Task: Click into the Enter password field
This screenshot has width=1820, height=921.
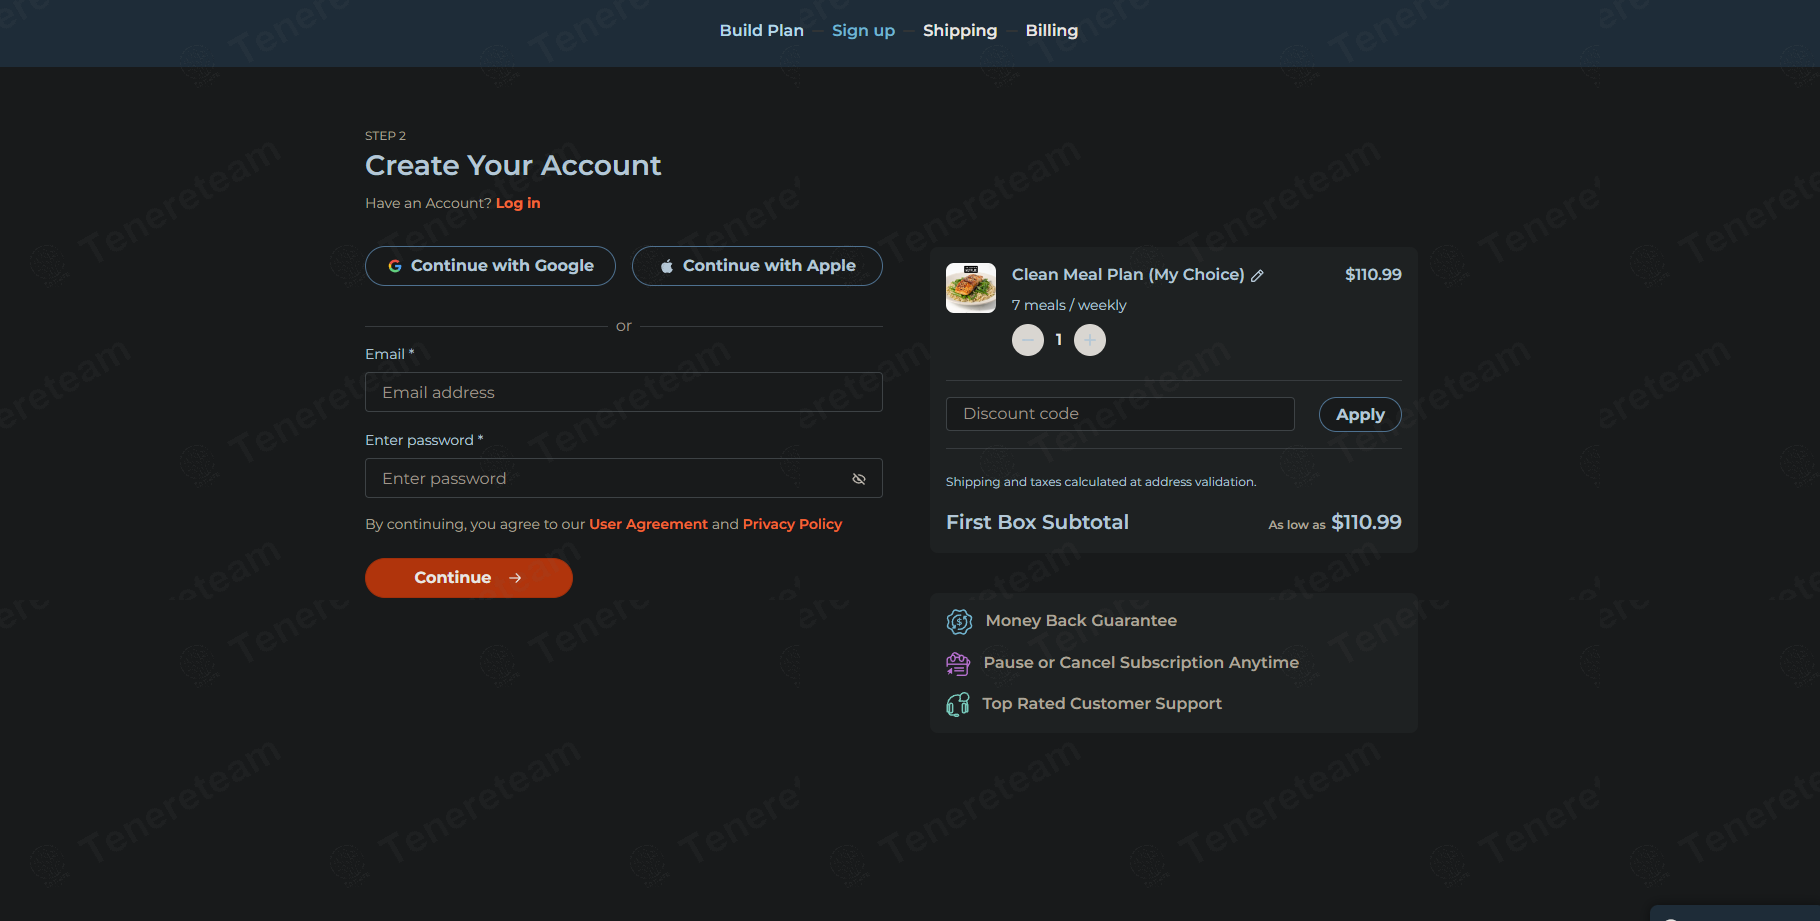Action: (605, 479)
